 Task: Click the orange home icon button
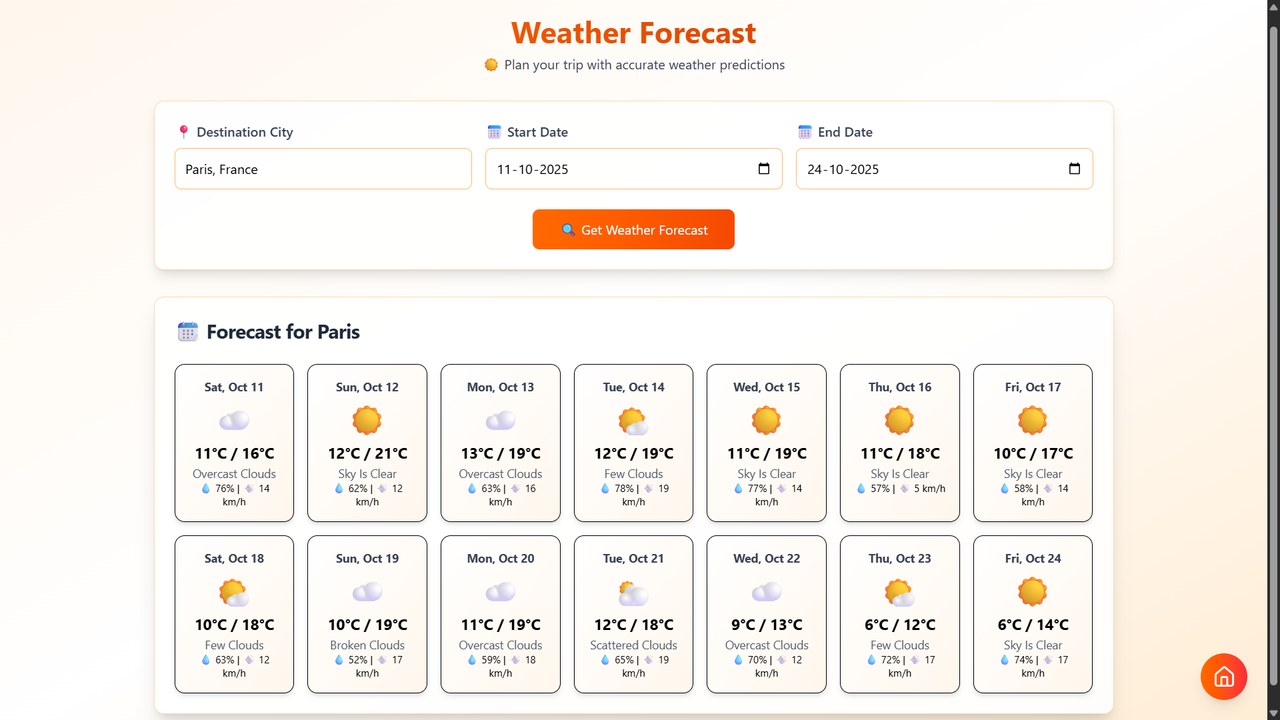[x=1224, y=677]
